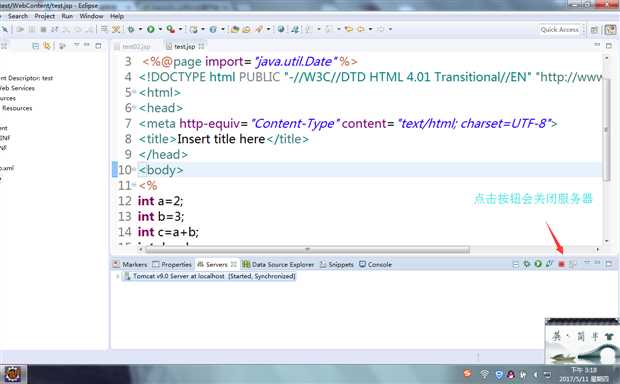Switch to the Markers tab
The height and width of the screenshot is (384, 620).
click(x=130, y=264)
